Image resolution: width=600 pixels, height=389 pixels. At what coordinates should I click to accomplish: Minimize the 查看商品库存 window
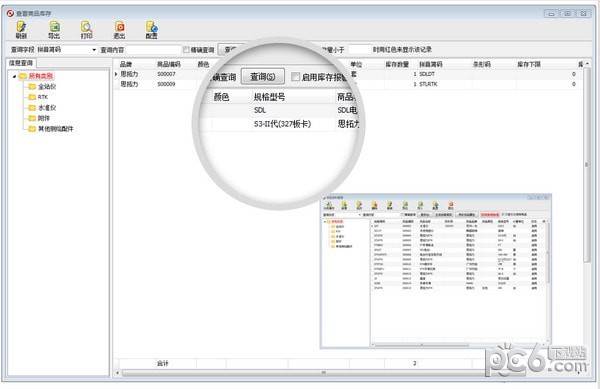pos(551,14)
